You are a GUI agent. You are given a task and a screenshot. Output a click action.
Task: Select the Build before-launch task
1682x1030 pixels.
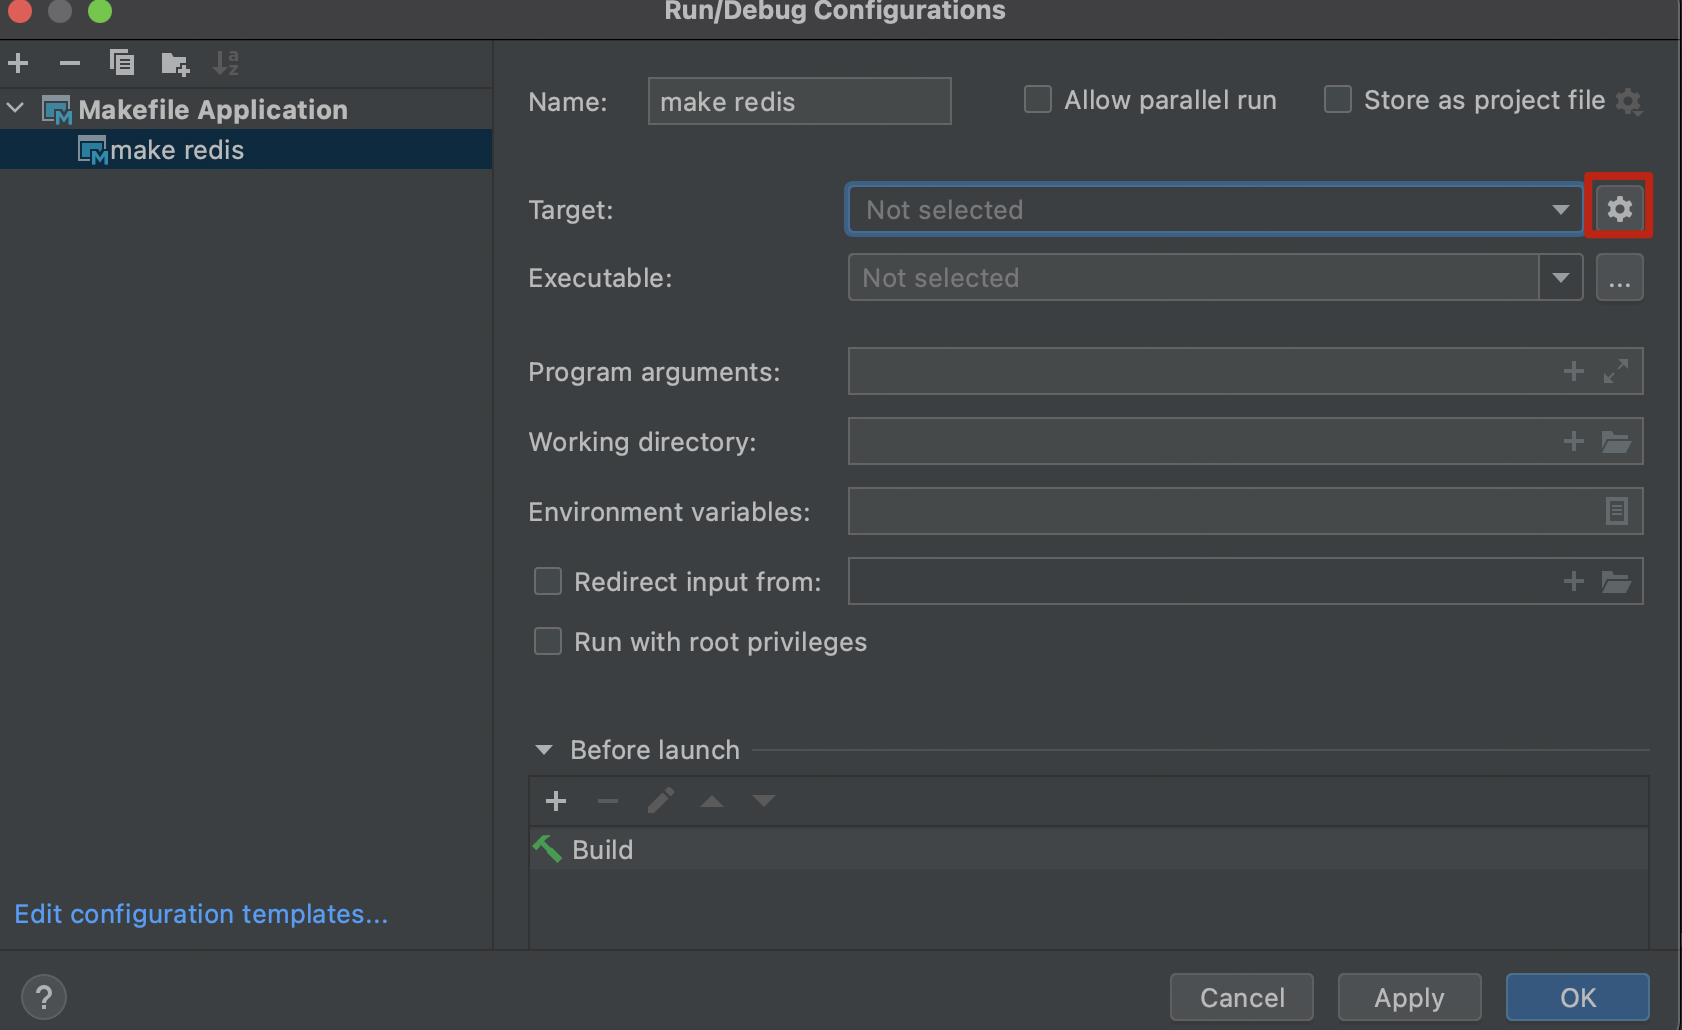coord(602,850)
